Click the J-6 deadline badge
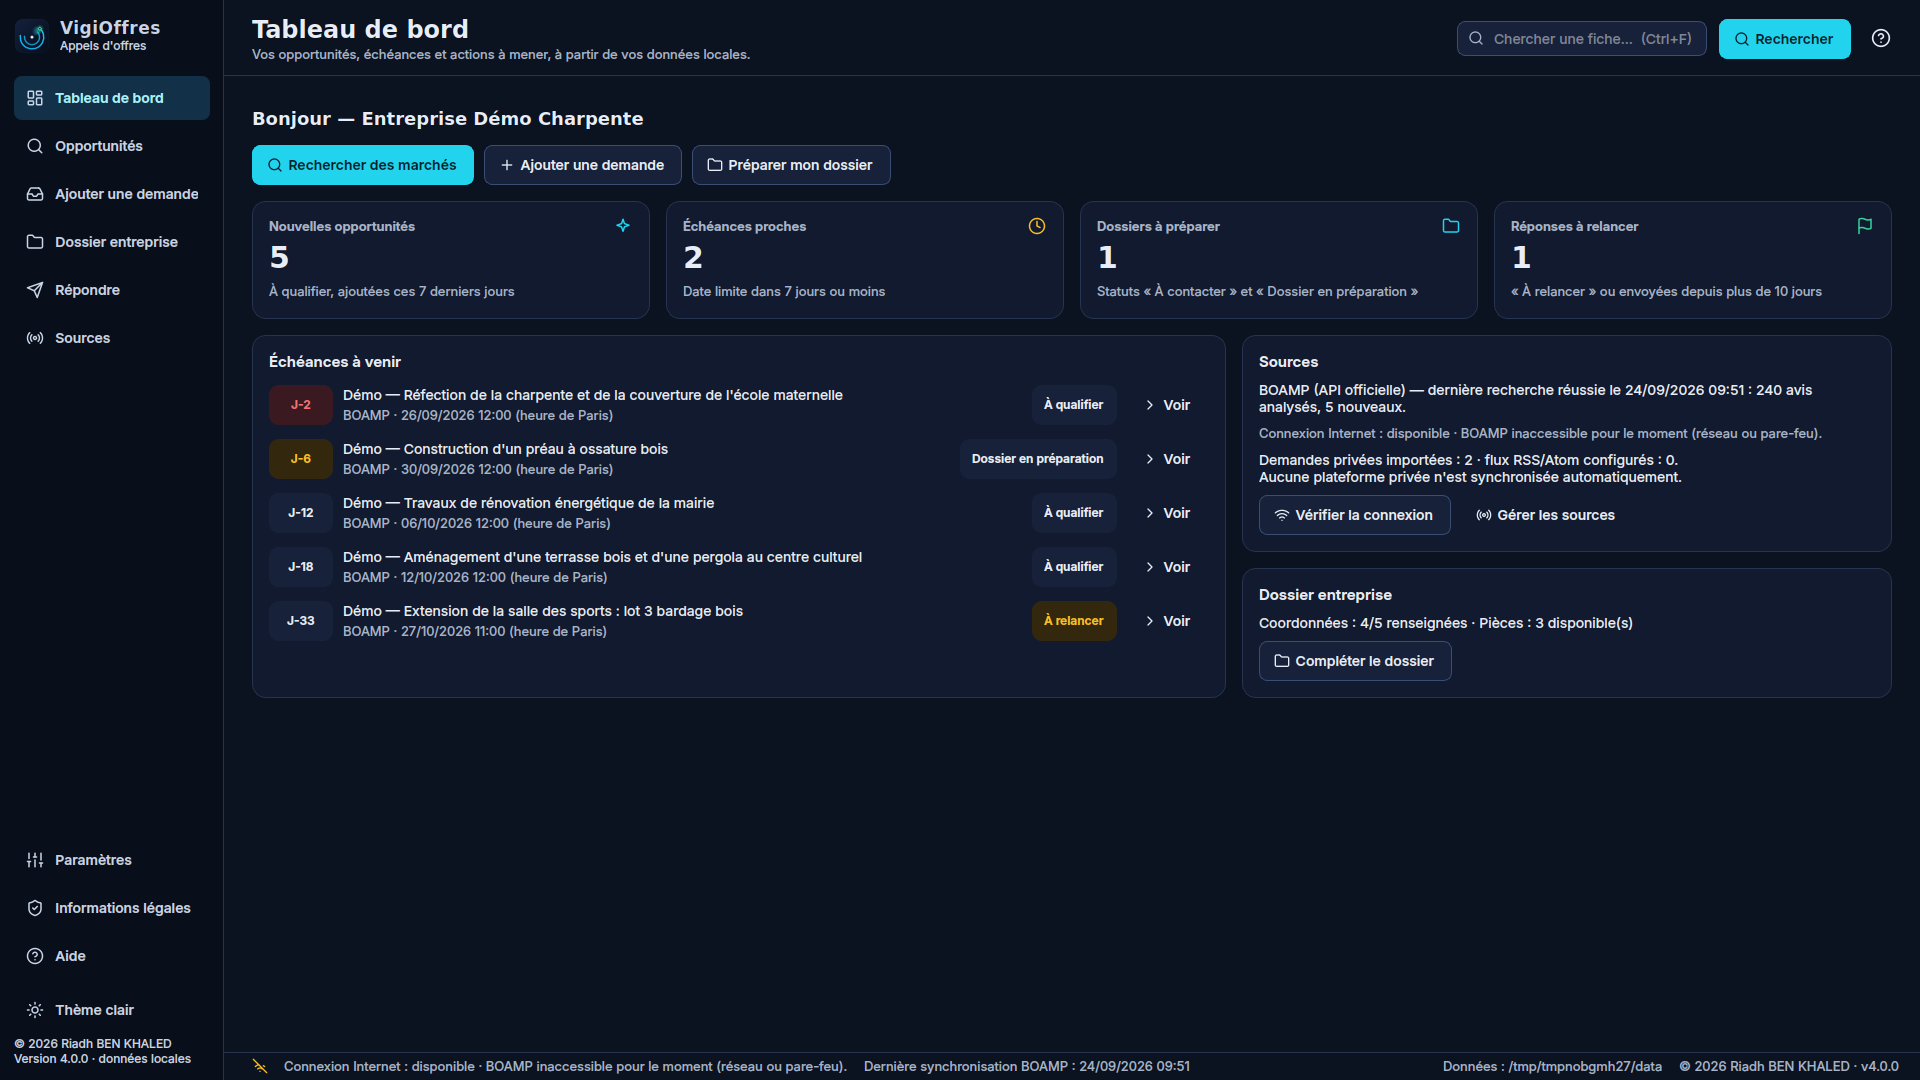The image size is (1920, 1080). pos(301,459)
